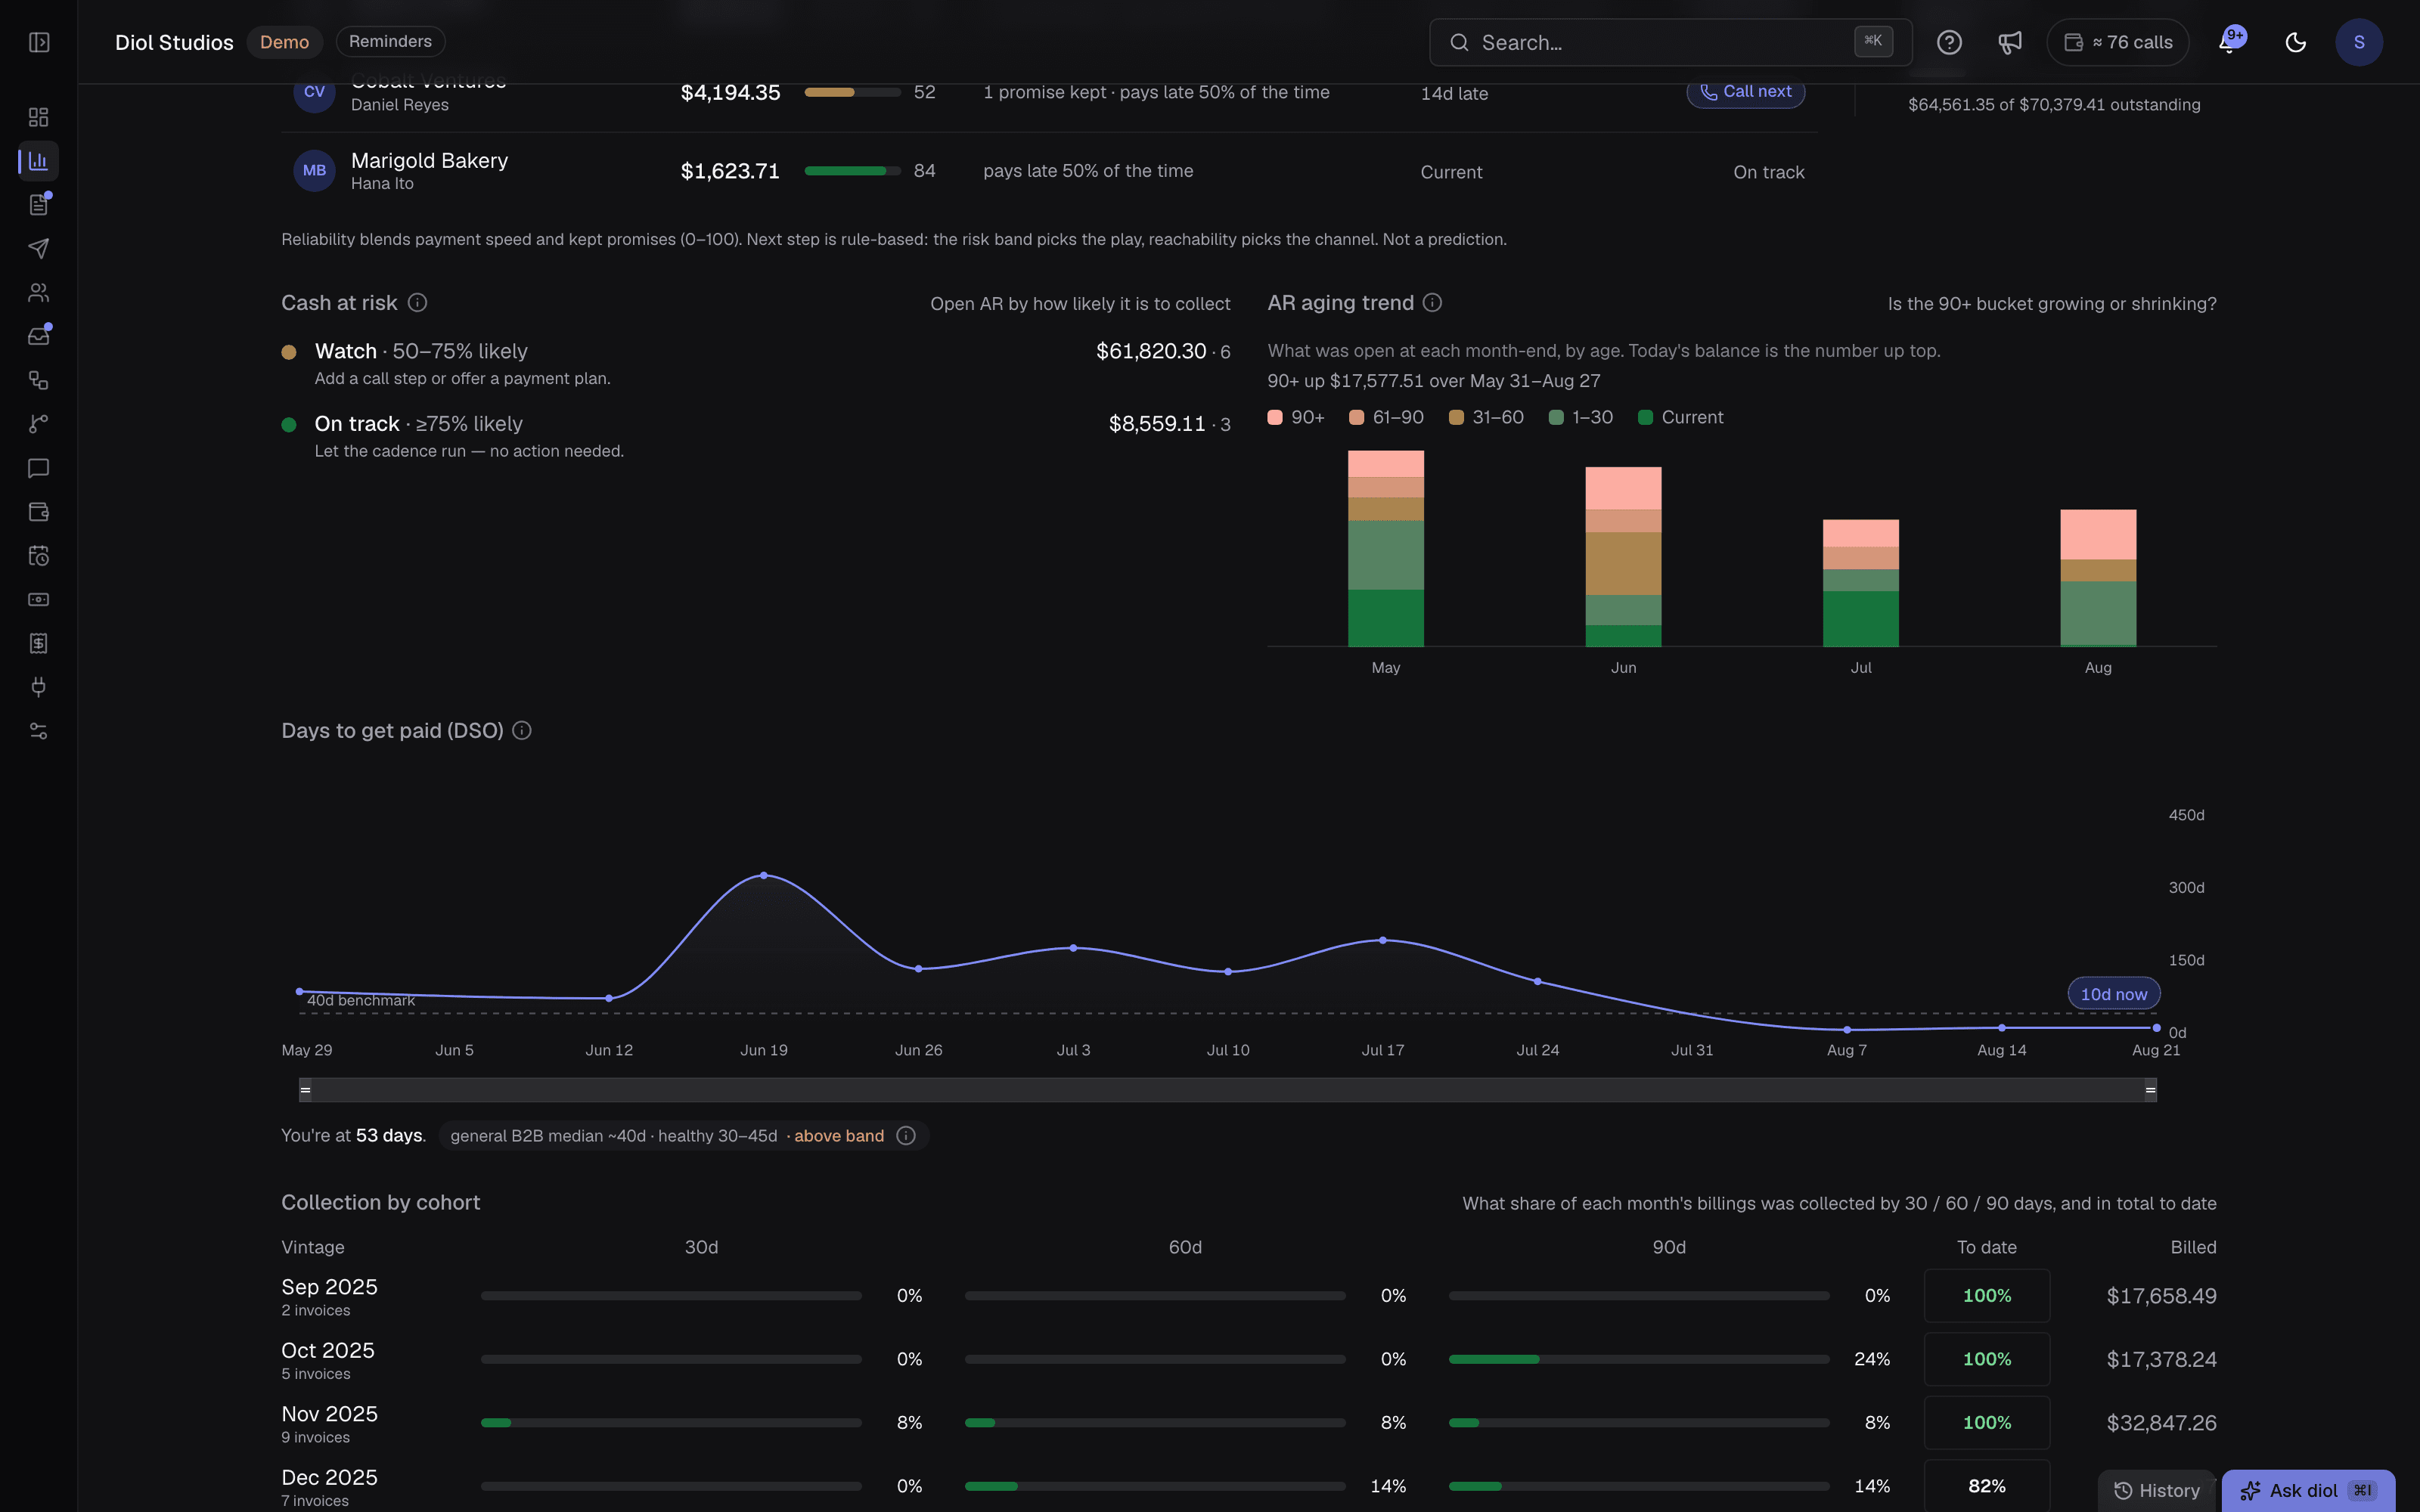Open the dashboard grid icon in sidebar
The image size is (2420, 1512).
coord(38,117)
